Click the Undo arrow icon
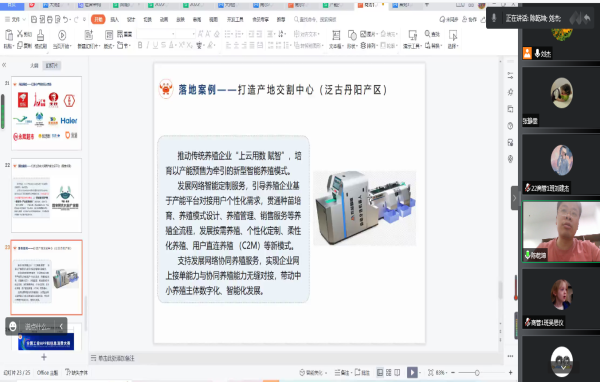 click(x=66, y=19)
